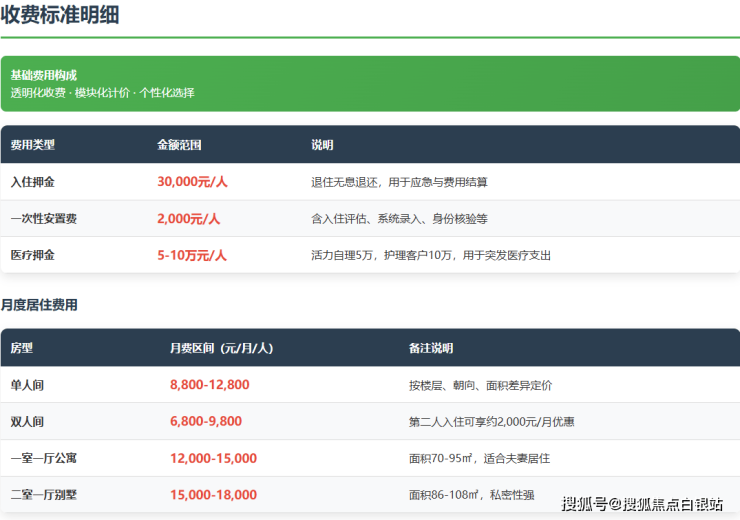Select the 一次性安置费 row label
Viewport: 740px width, 520px height.
tap(44, 218)
